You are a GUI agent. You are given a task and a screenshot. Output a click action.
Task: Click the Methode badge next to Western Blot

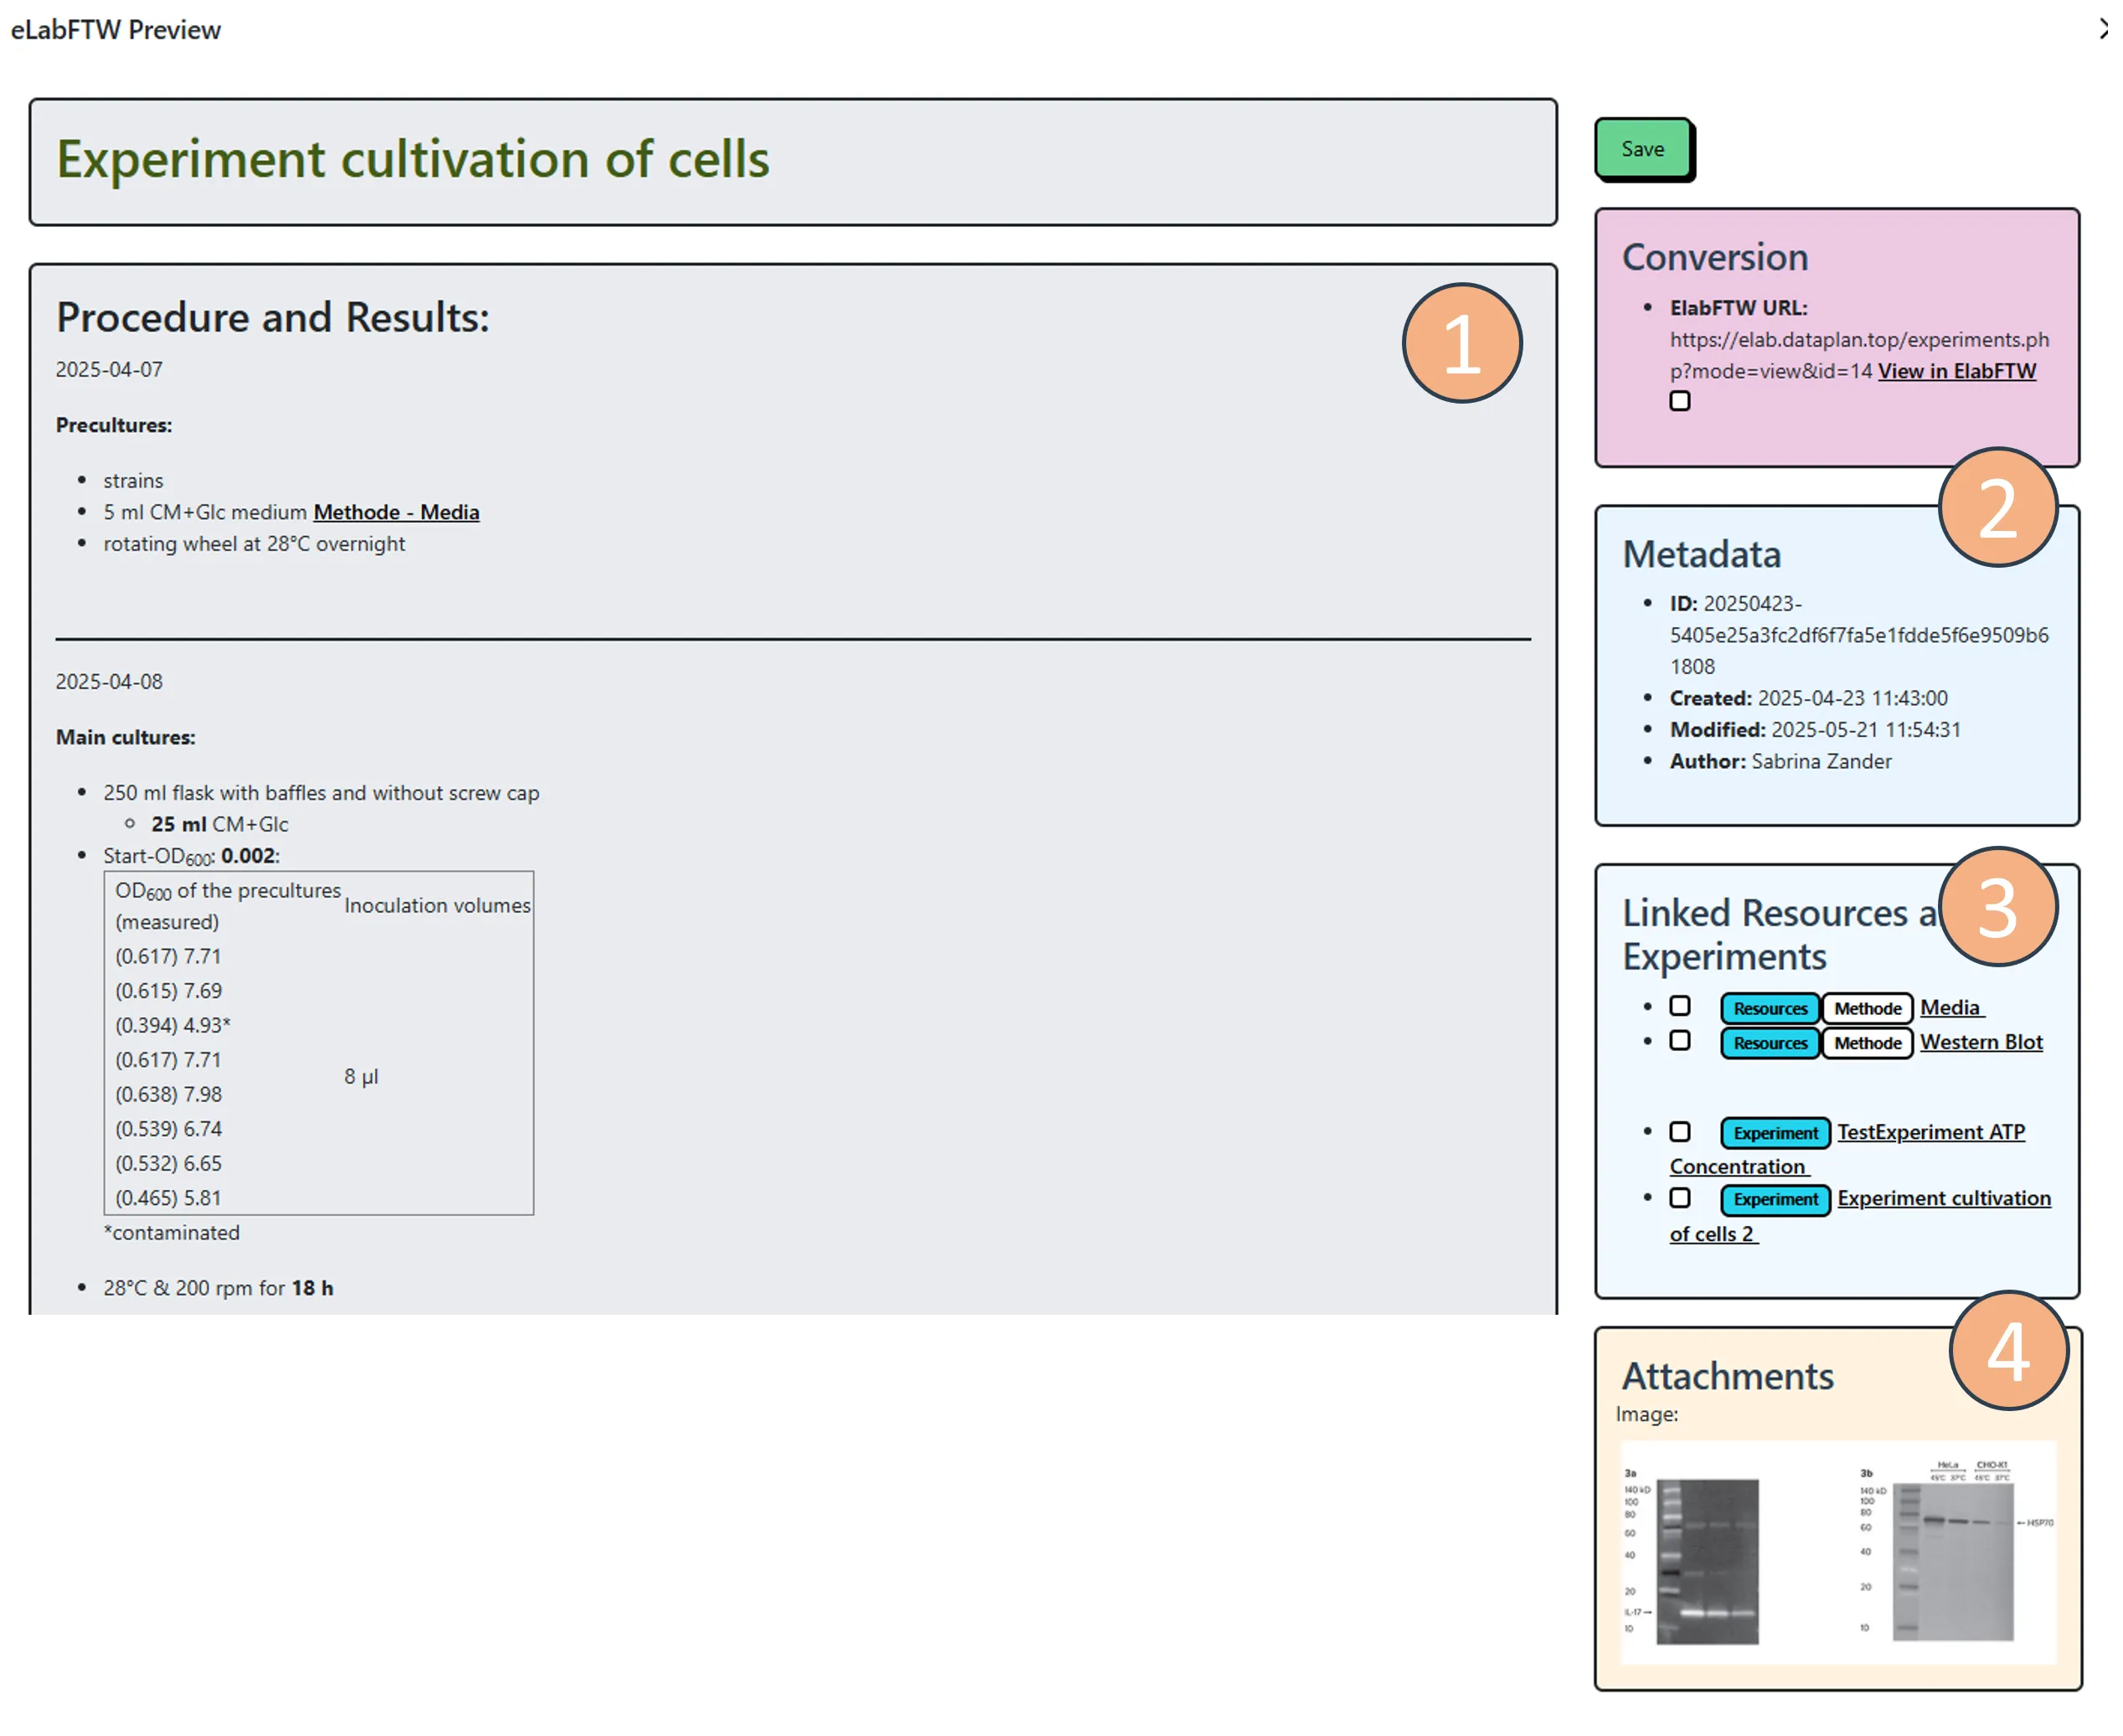tap(1867, 1043)
